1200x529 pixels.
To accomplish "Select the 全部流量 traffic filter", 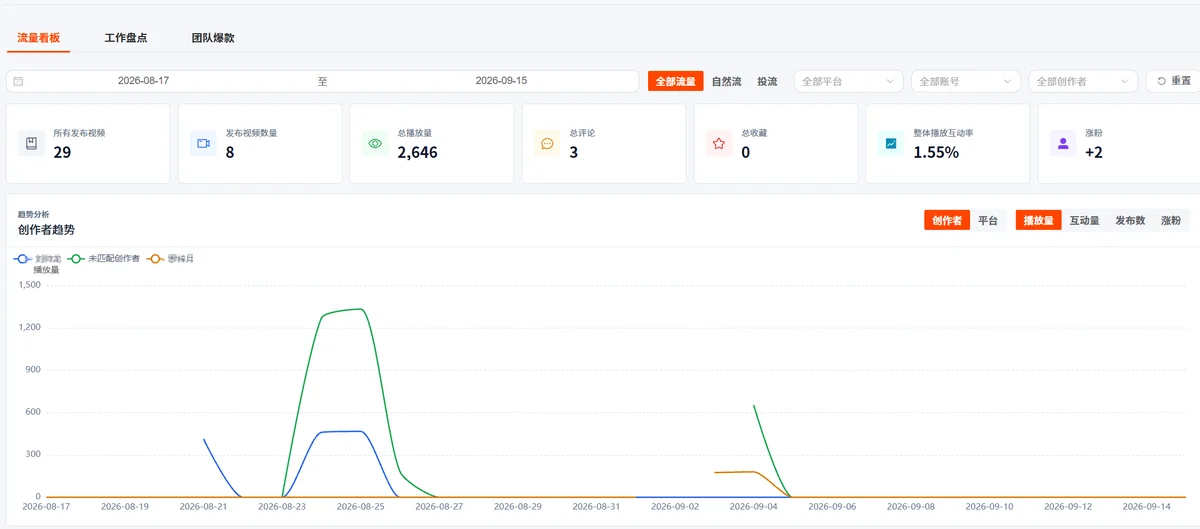I will [676, 81].
